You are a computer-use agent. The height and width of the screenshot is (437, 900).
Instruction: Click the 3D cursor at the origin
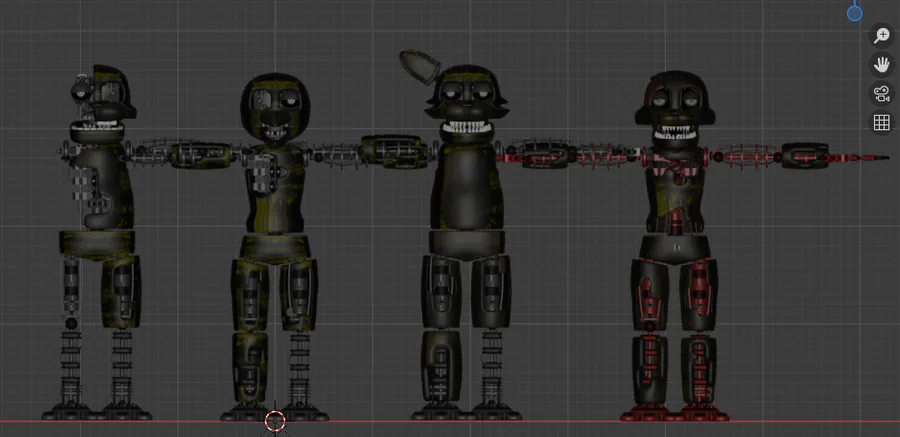275,421
